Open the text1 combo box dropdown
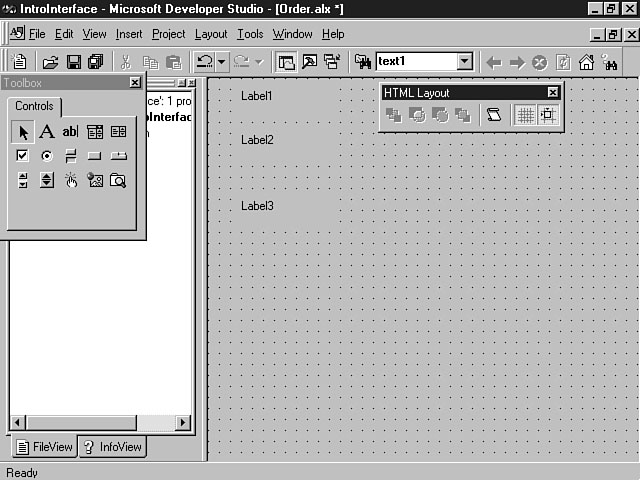Screen dimensions: 640x480 pos(464,62)
